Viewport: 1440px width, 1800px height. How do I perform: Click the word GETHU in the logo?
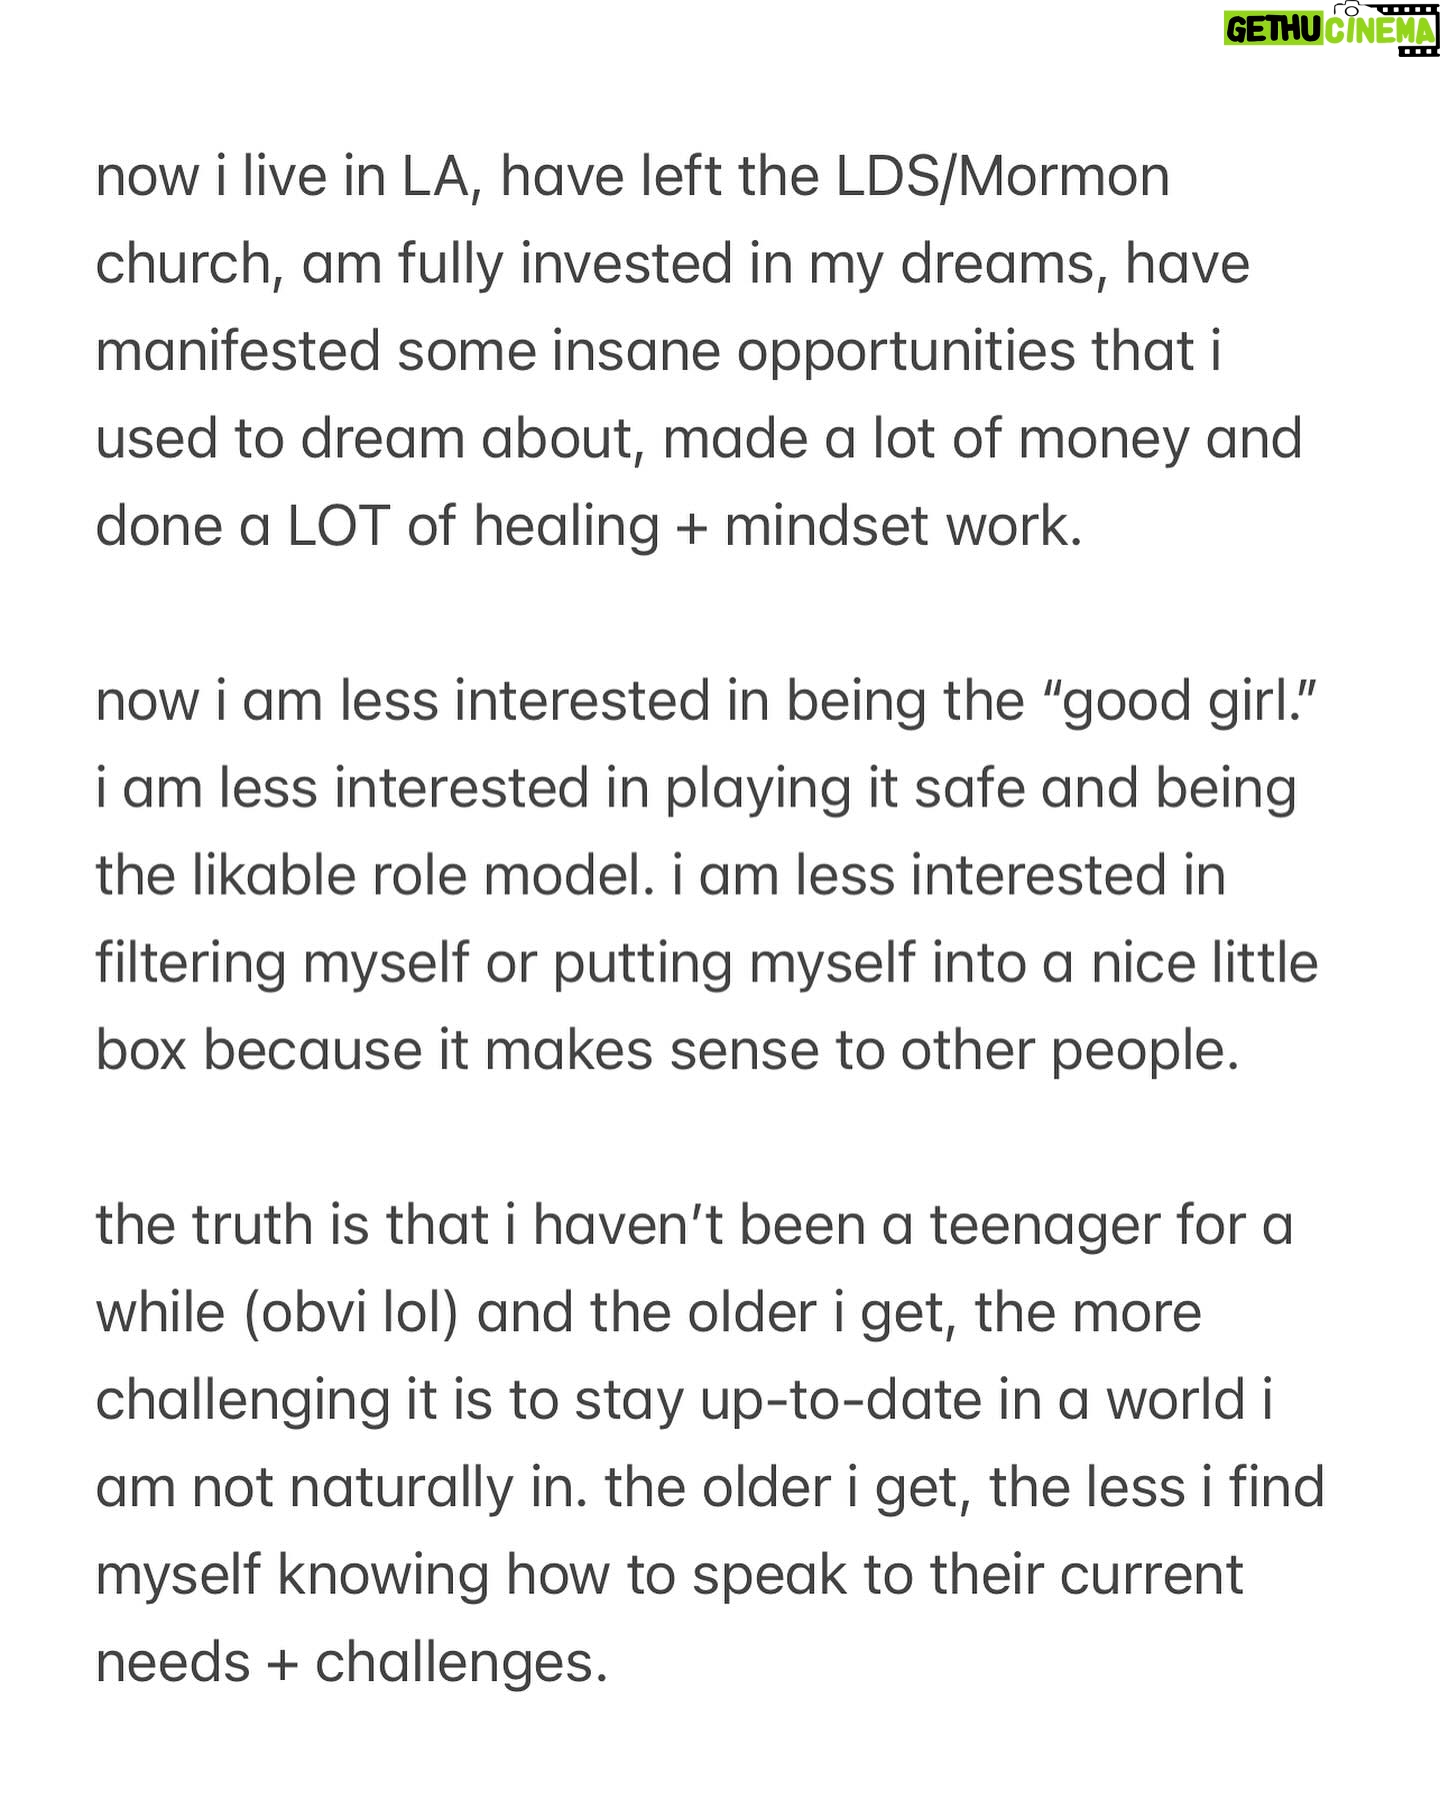1275,31
